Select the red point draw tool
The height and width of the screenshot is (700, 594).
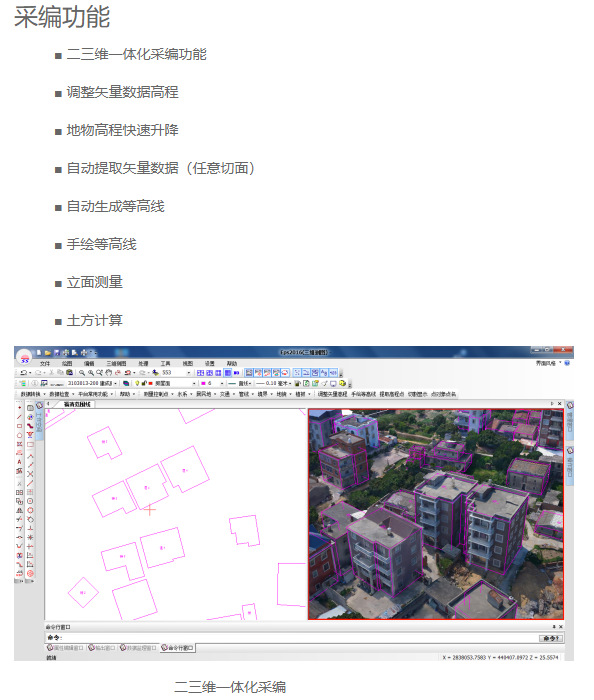click(19, 408)
